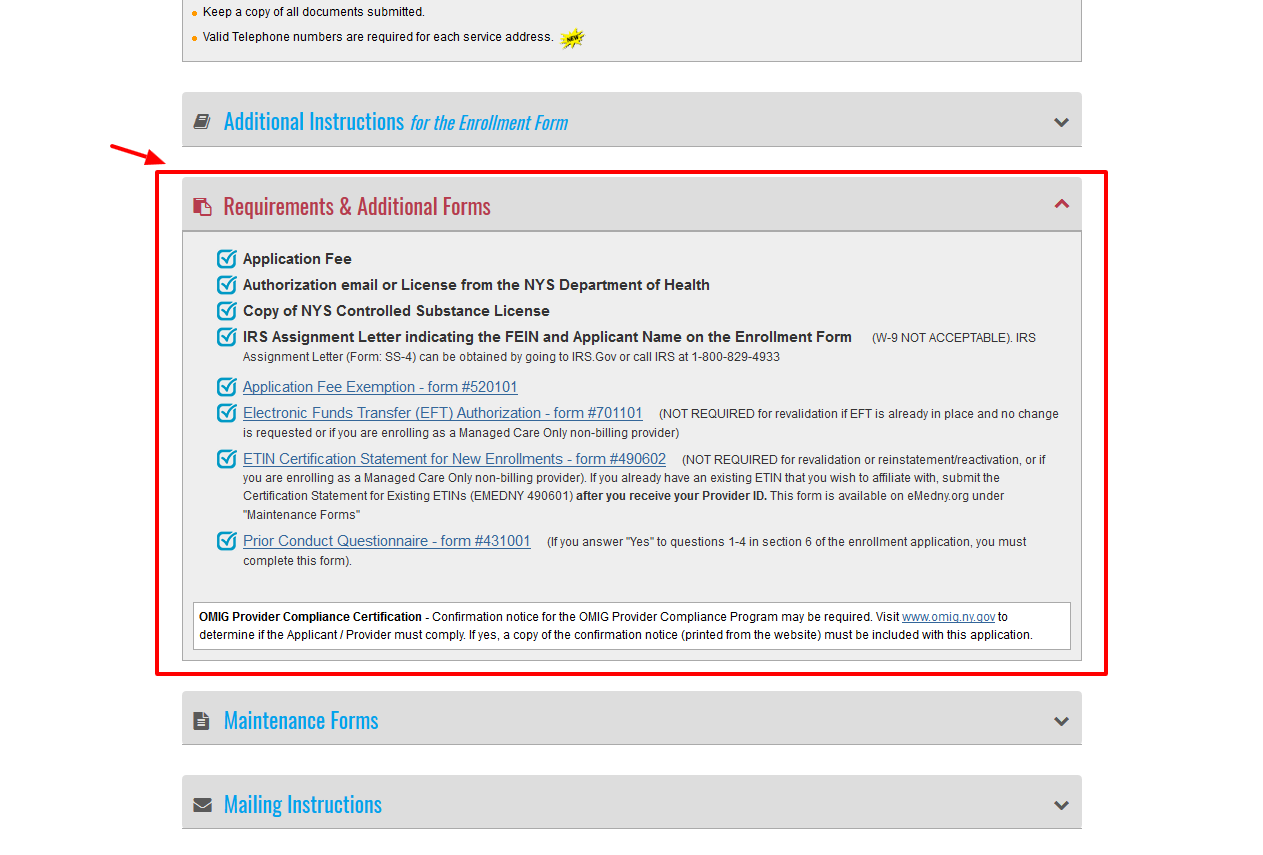This screenshot has height=855, width=1263.
Task: Click the '(W-9 NOT ACCEPTABLE)' note text
Action: click(x=942, y=338)
